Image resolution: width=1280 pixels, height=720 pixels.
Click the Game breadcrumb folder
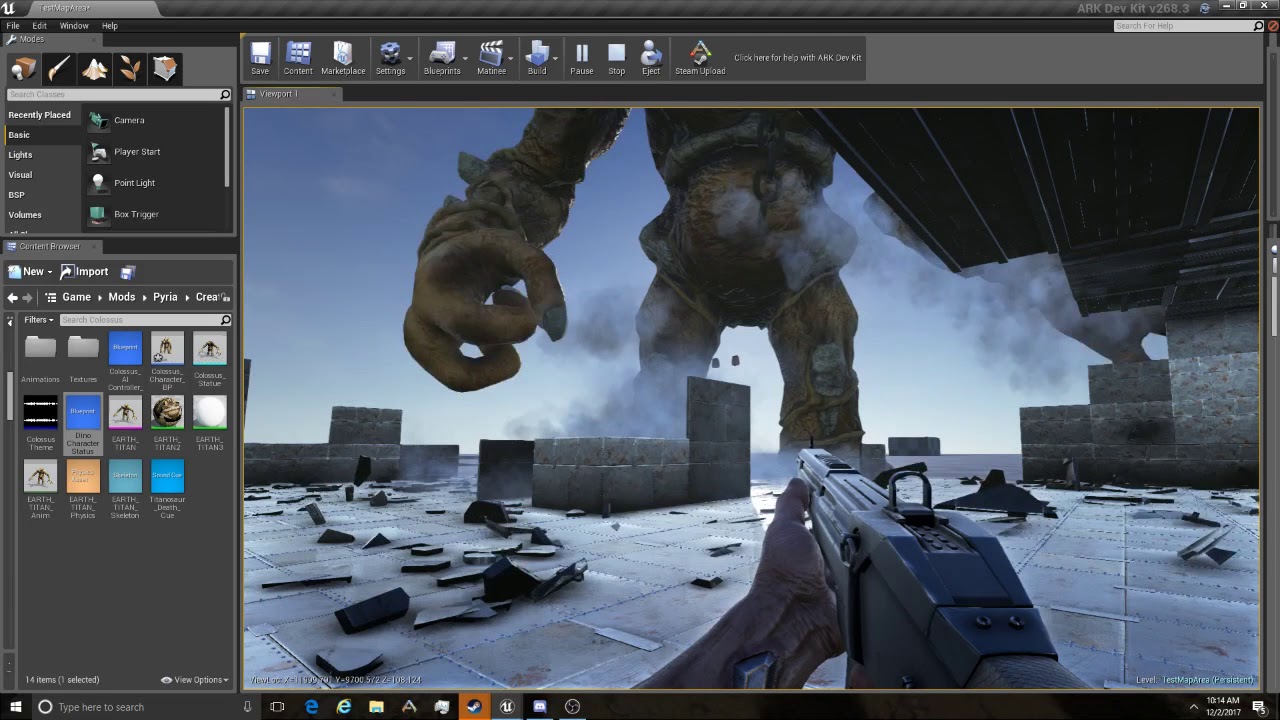coord(76,297)
